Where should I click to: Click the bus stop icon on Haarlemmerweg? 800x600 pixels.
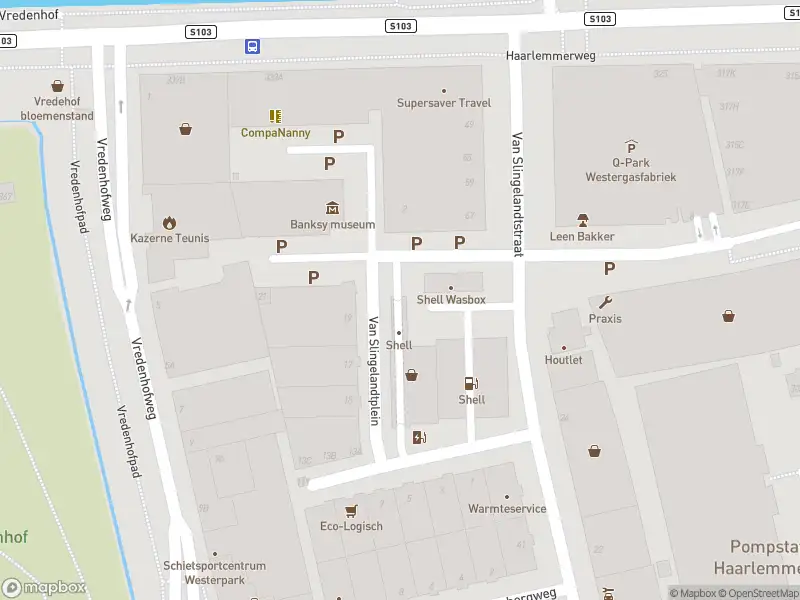pyautogui.click(x=253, y=46)
